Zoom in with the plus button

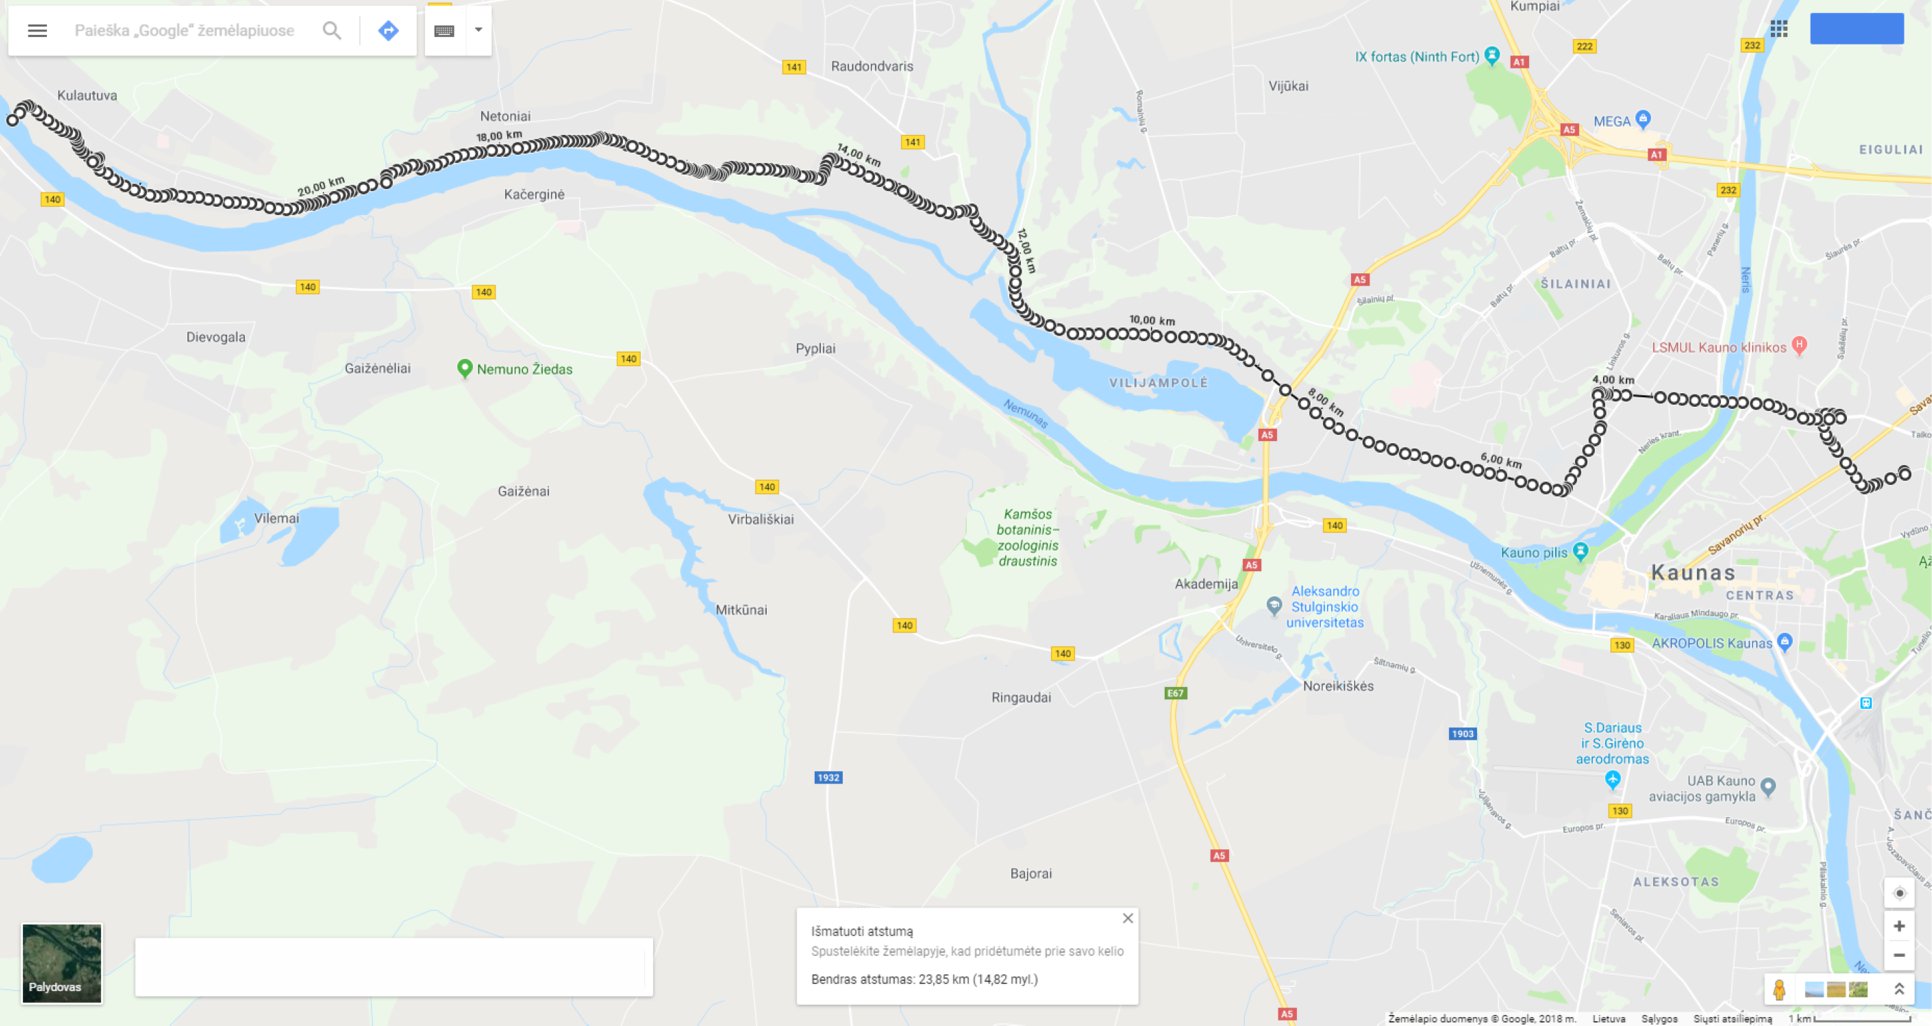[1899, 926]
